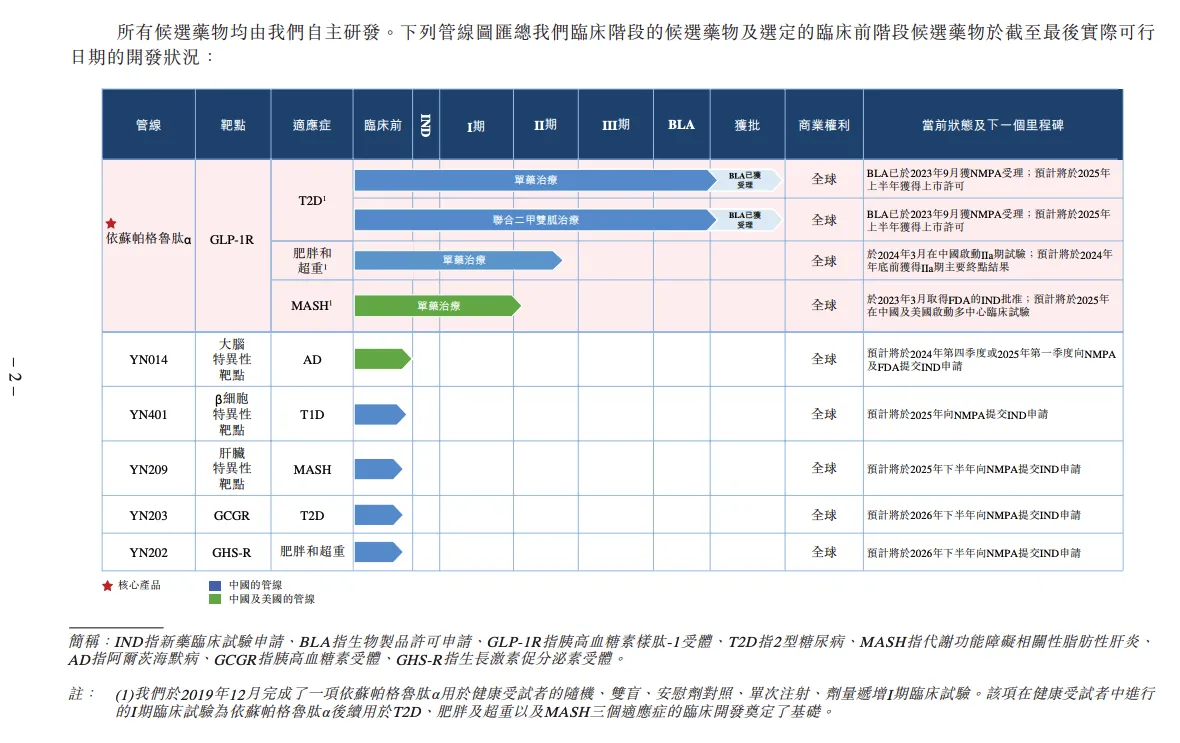Click the GCGR target cell for YN203
Viewport: 1180px width, 743px height.
[x=232, y=516]
